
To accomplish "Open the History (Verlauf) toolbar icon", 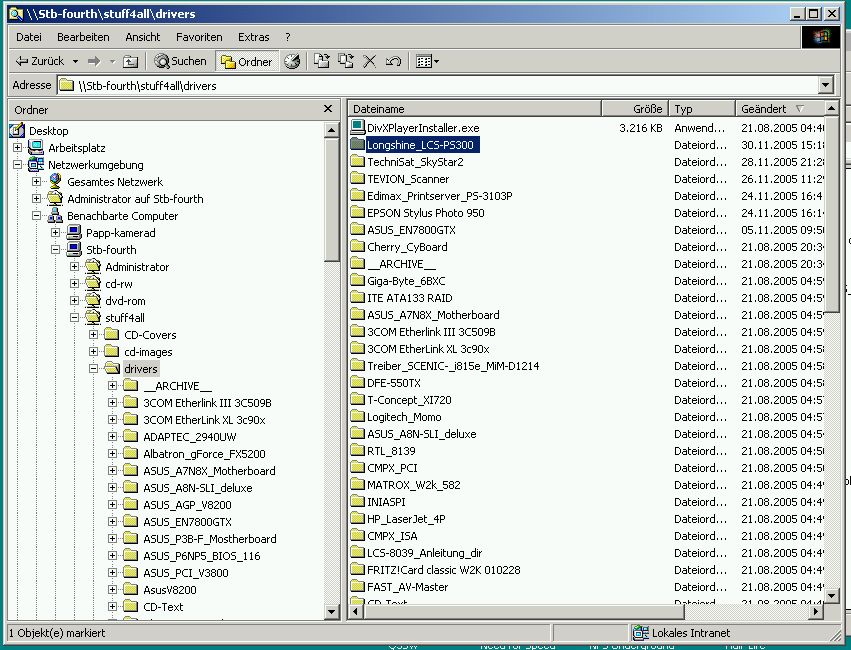I will tap(292, 62).
